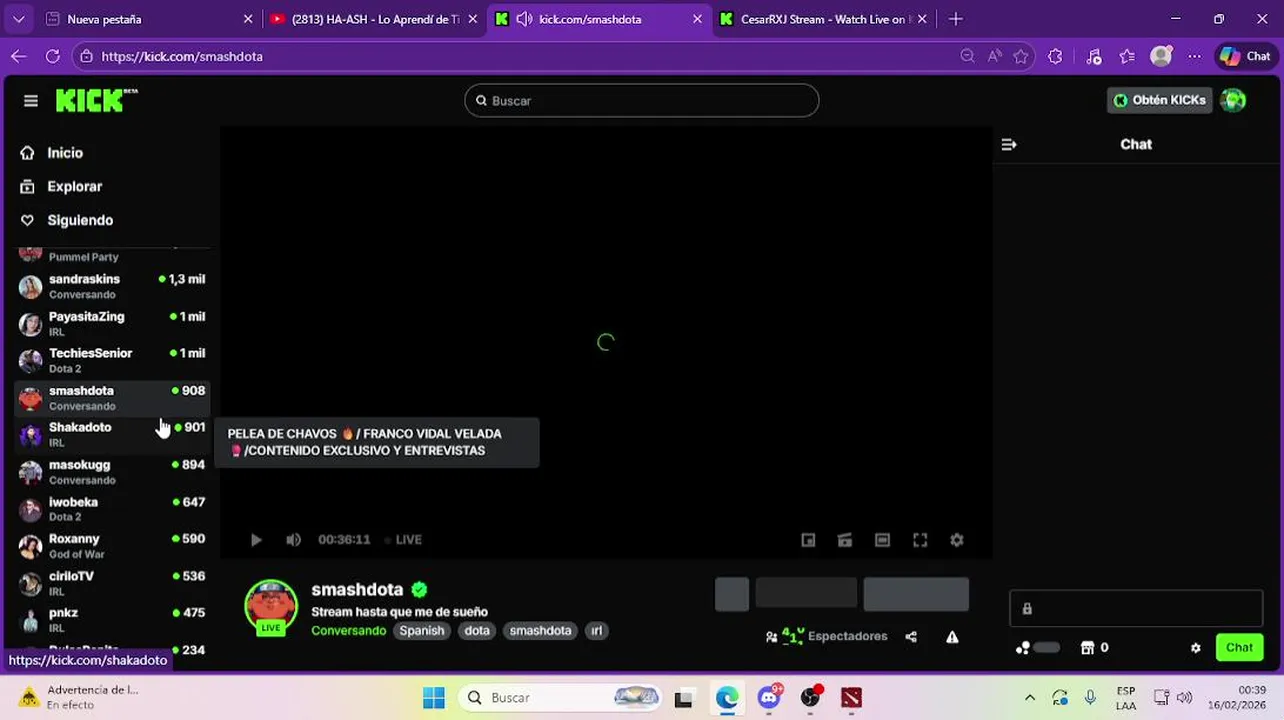
Task: Click the Spanish tag
Action: (x=422, y=631)
